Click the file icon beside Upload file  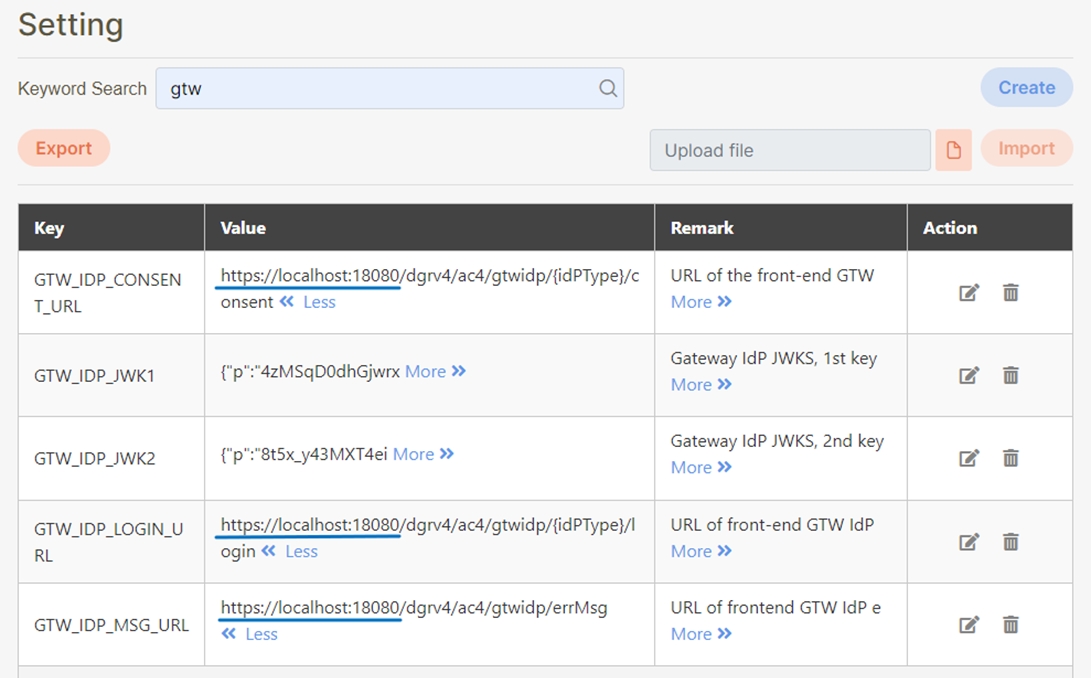[x=953, y=150]
